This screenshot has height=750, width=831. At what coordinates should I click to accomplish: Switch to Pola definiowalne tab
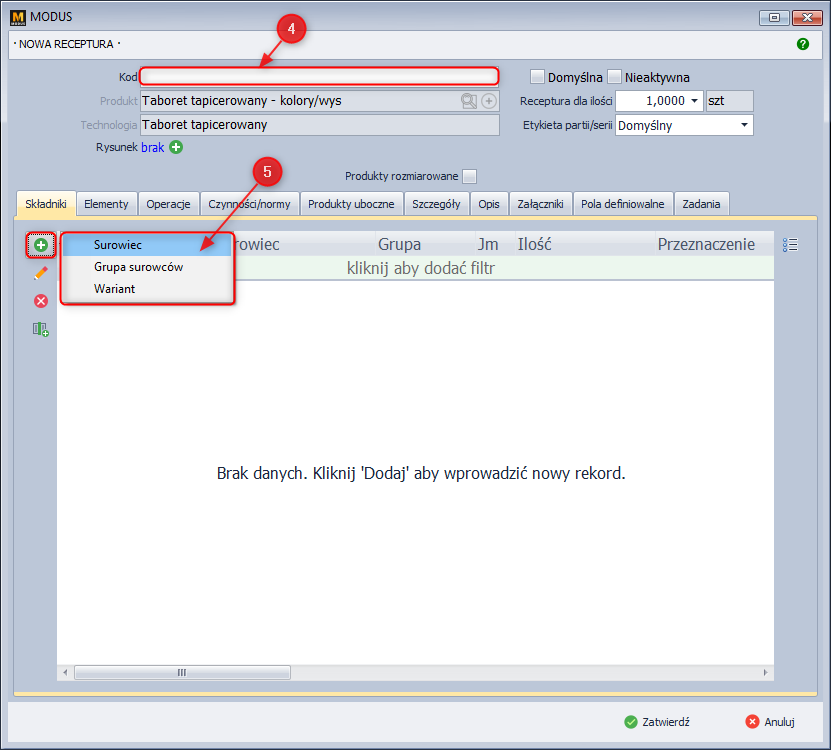click(x=622, y=204)
